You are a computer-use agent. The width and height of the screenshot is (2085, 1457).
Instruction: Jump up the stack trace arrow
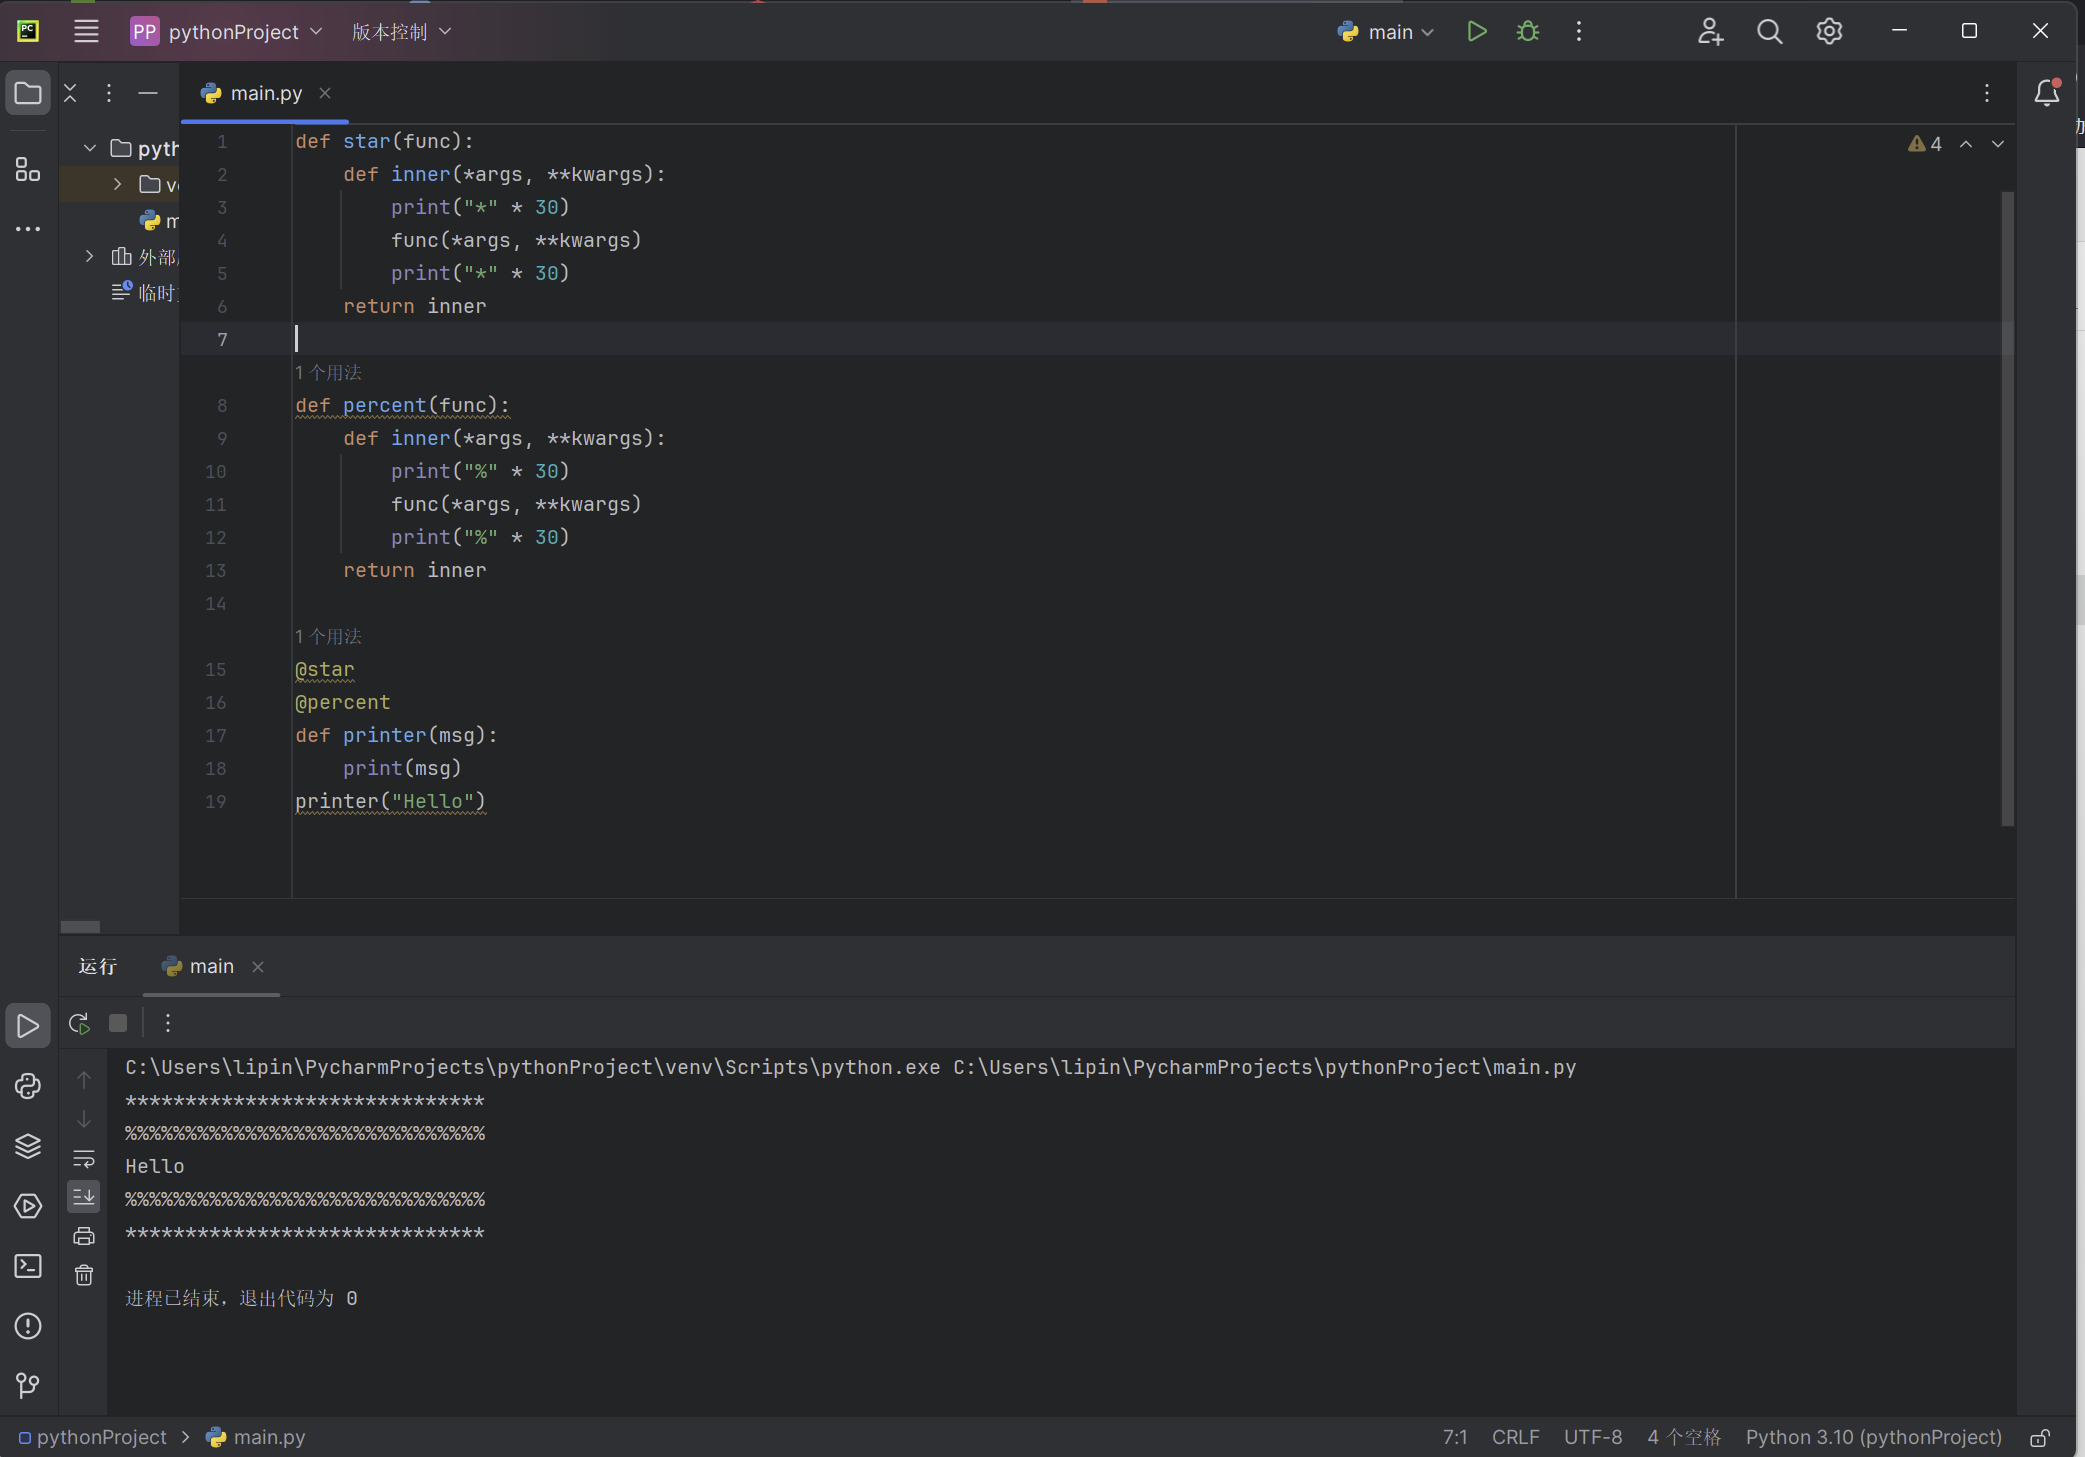point(84,1080)
